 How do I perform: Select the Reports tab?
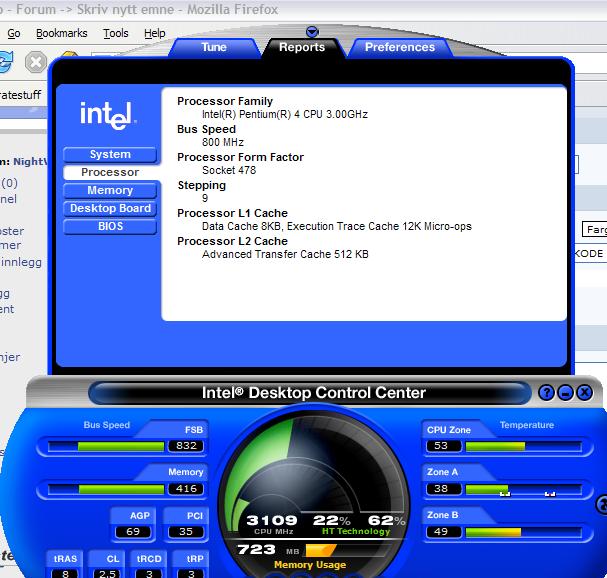tap(302, 47)
